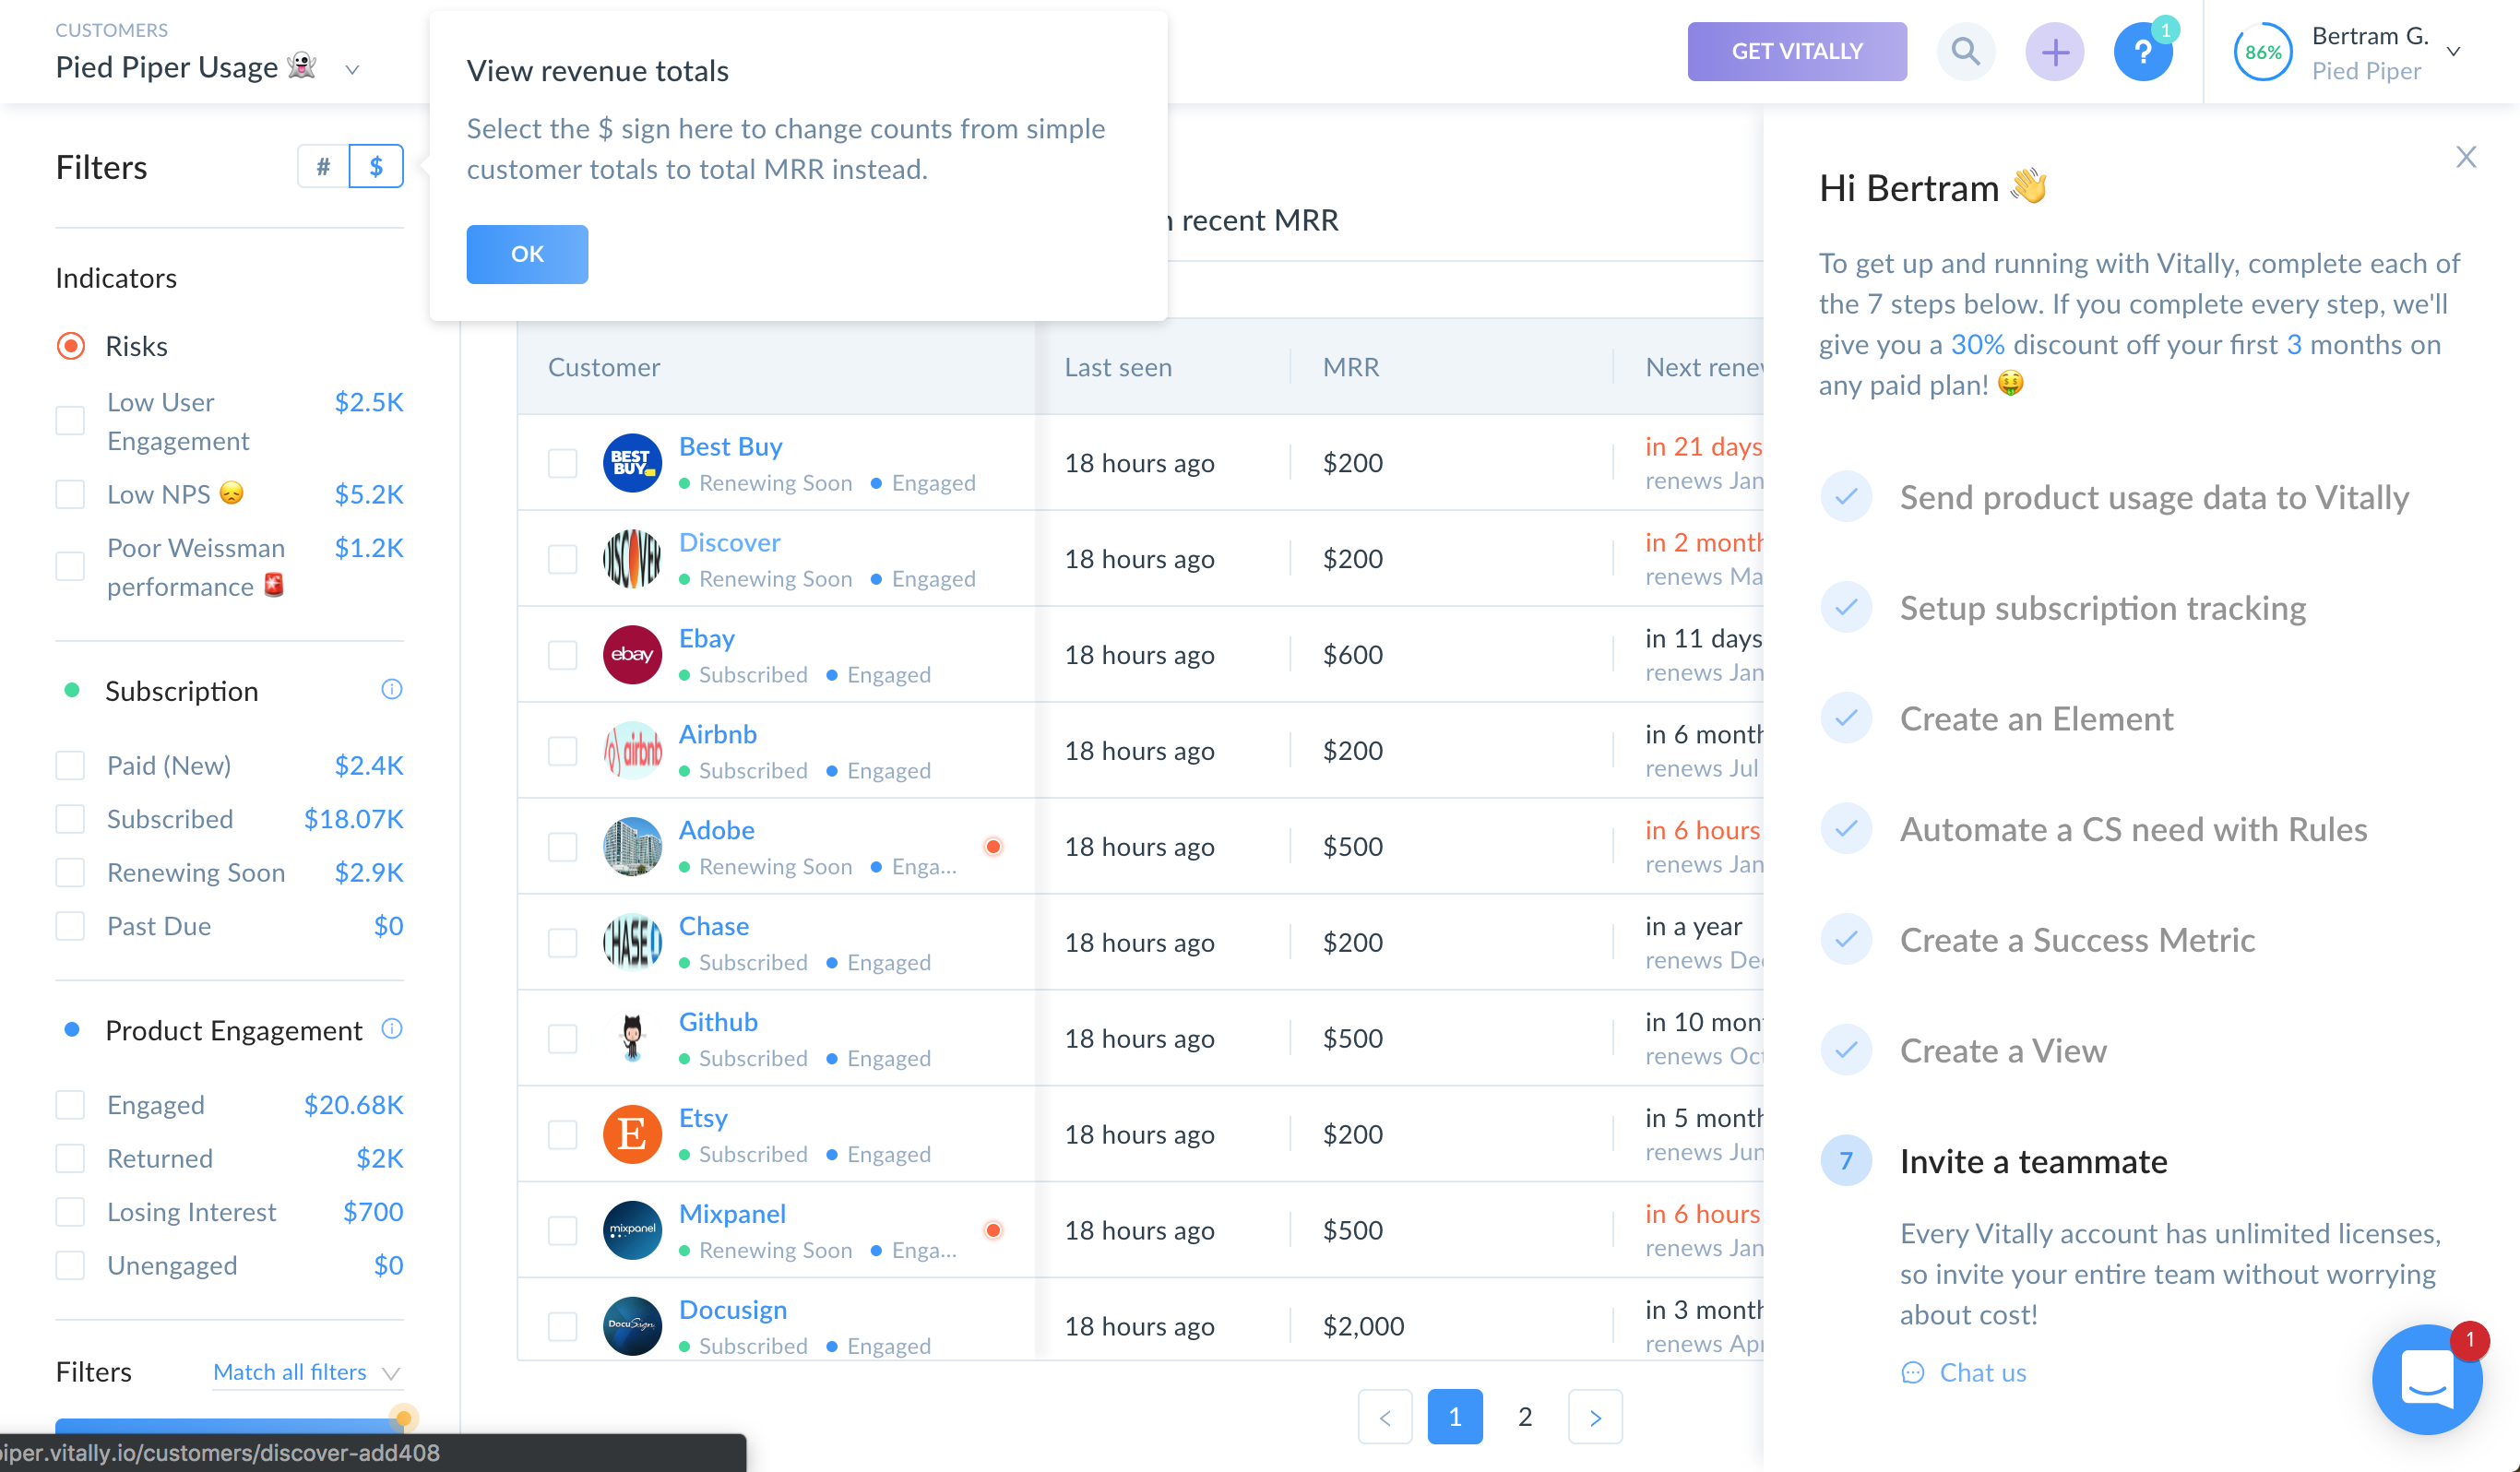
Task: Open the Intercom chat bubble launcher
Action: 2426,1380
